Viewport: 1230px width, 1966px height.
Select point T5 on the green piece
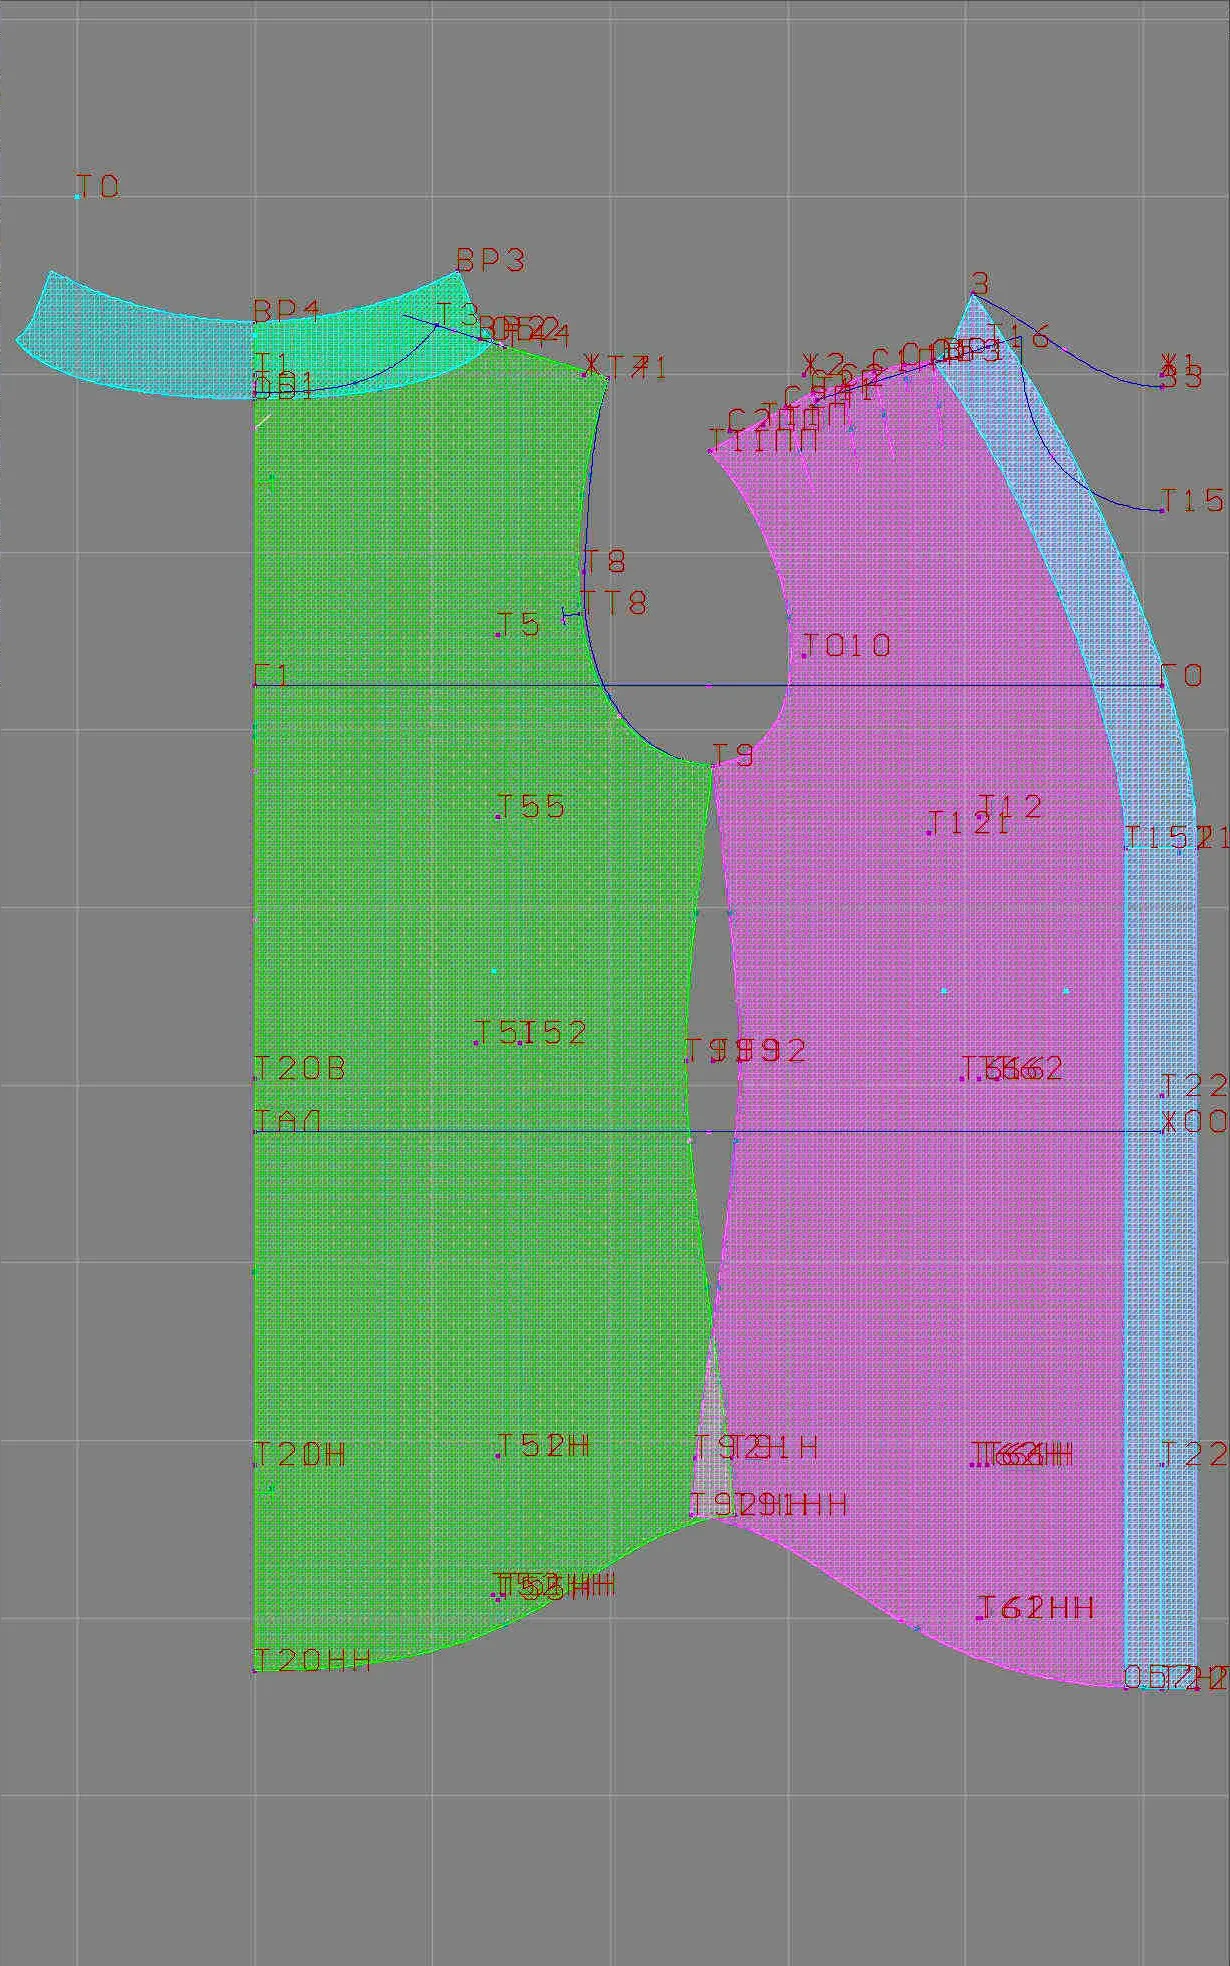pos(498,634)
